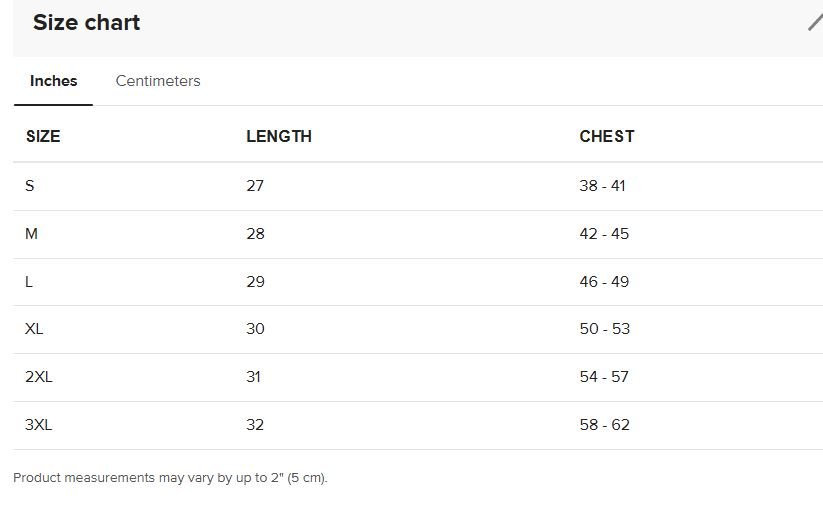The height and width of the screenshot is (507, 823).
Task: Select the L size row label
Action: [29, 282]
